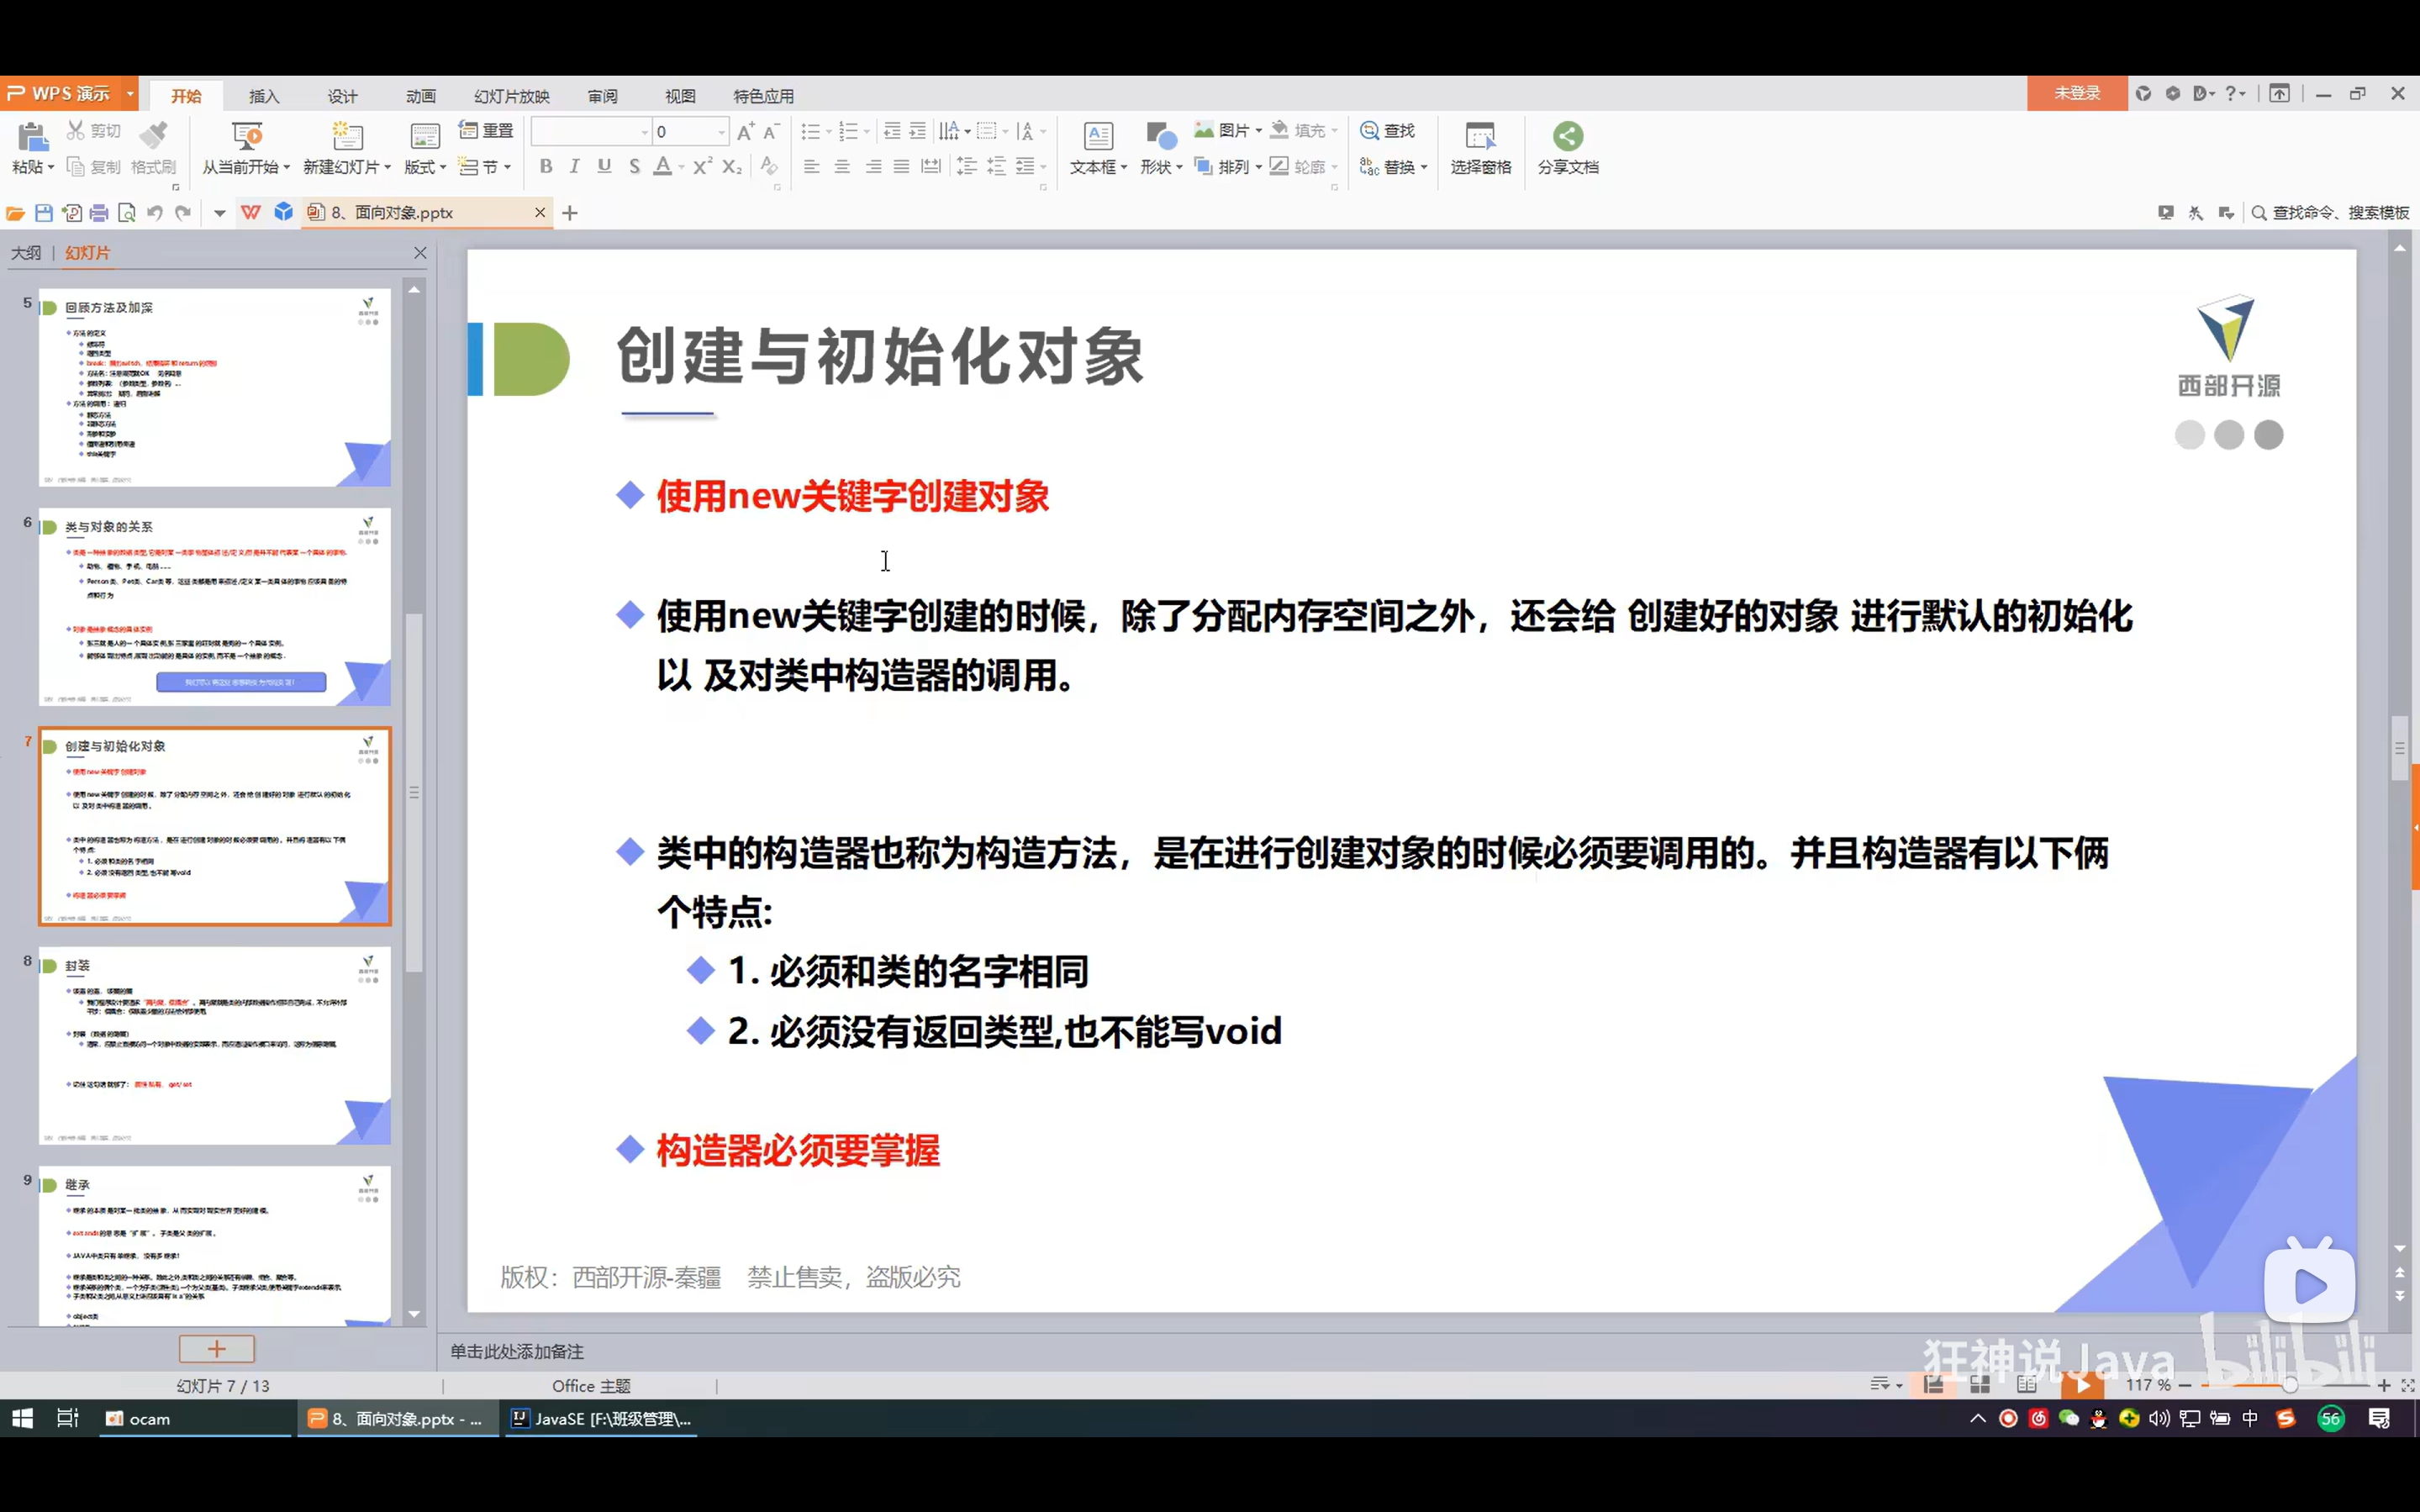The width and height of the screenshot is (2420, 1512).
Task: Click the 未登录 login button
Action: (2076, 93)
